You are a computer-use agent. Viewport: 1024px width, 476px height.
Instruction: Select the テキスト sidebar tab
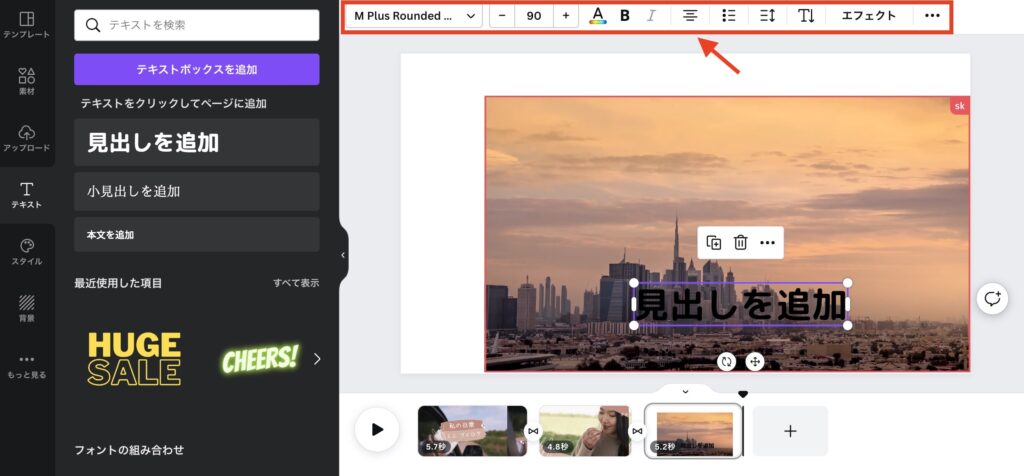pos(27,195)
